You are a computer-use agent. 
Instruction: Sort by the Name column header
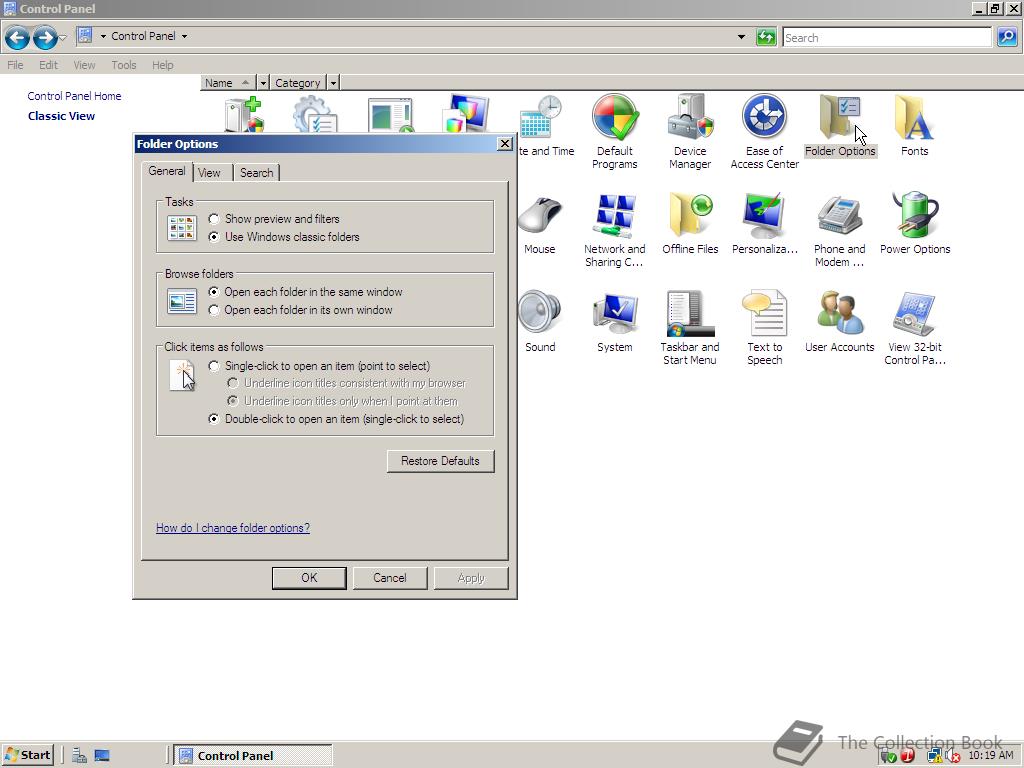pos(228,83)
